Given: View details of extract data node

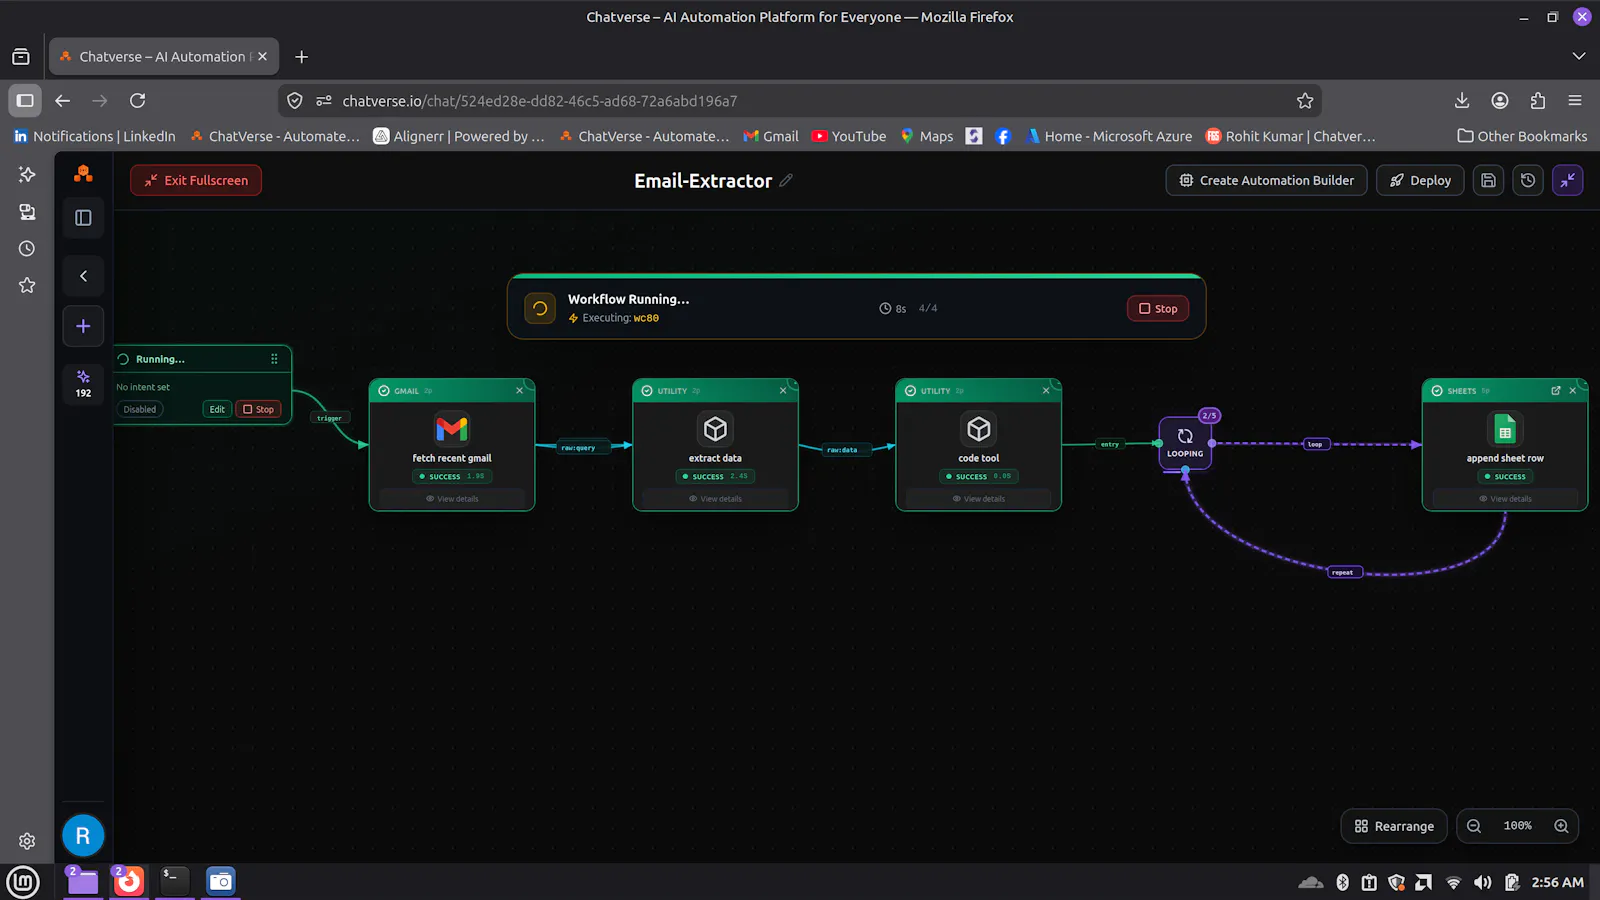Looking at the screenshot, I should [x=715, y=499].
